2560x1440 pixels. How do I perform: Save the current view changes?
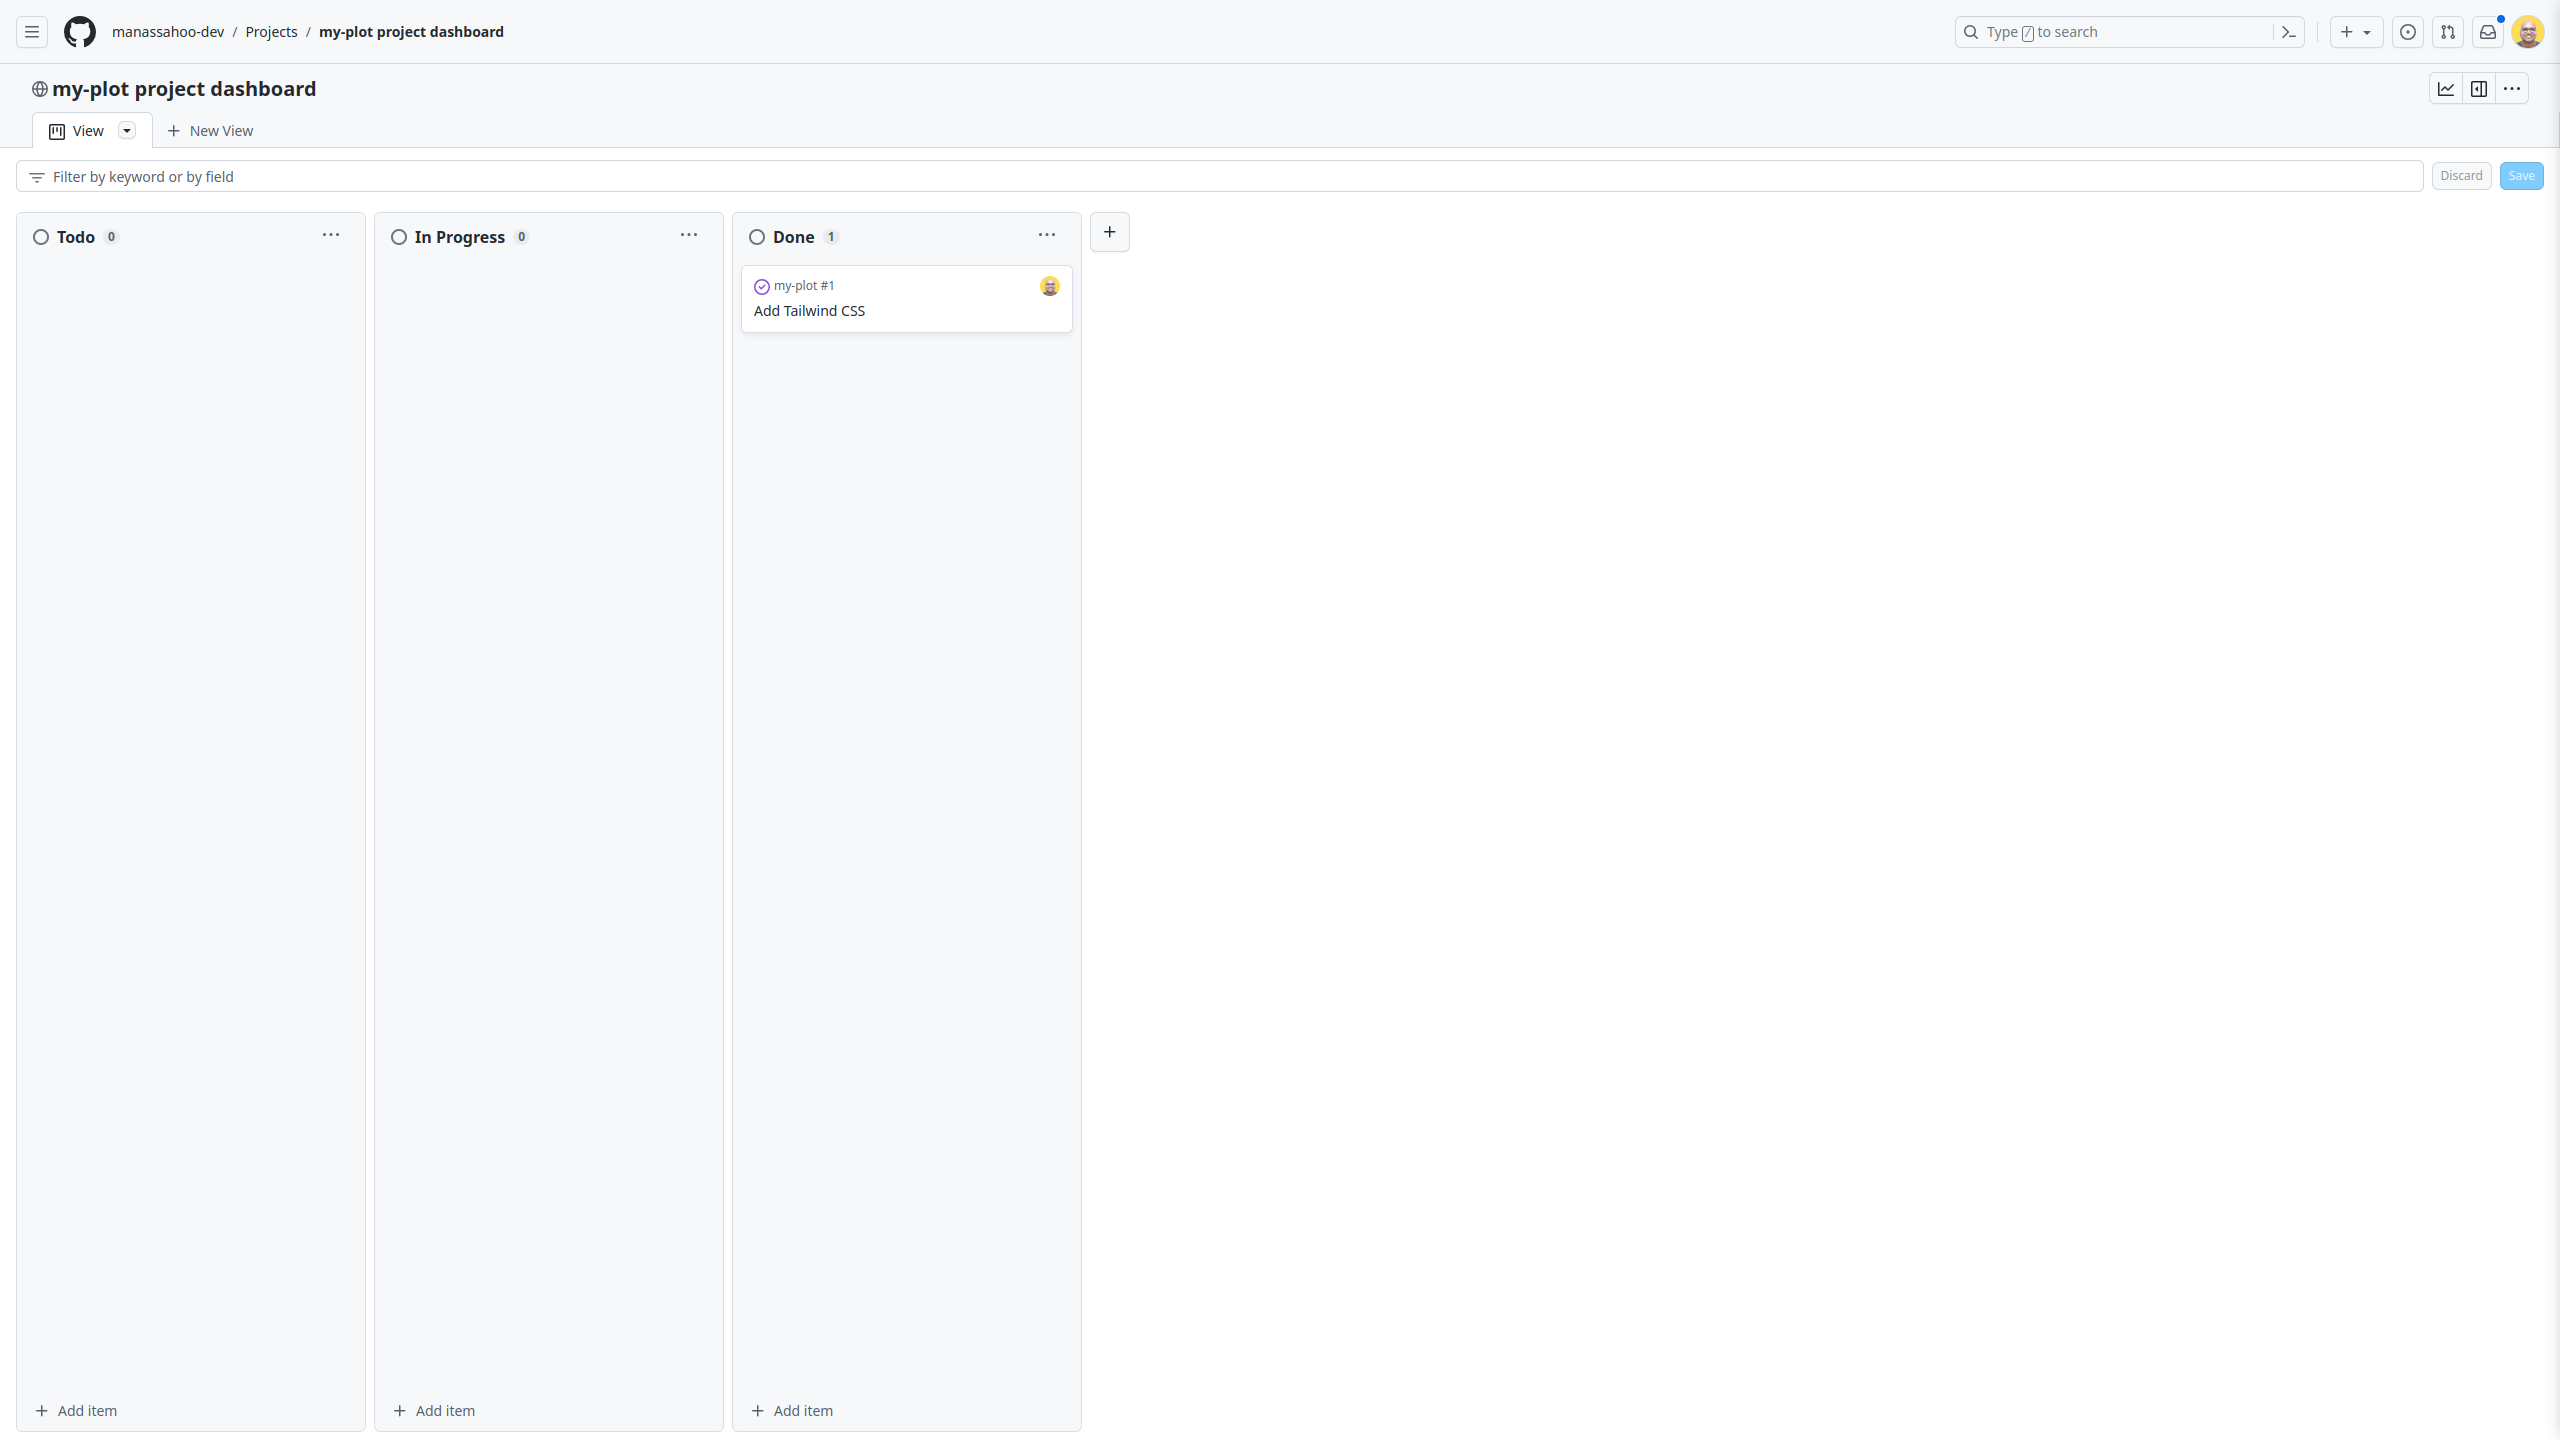point(2521,175)
